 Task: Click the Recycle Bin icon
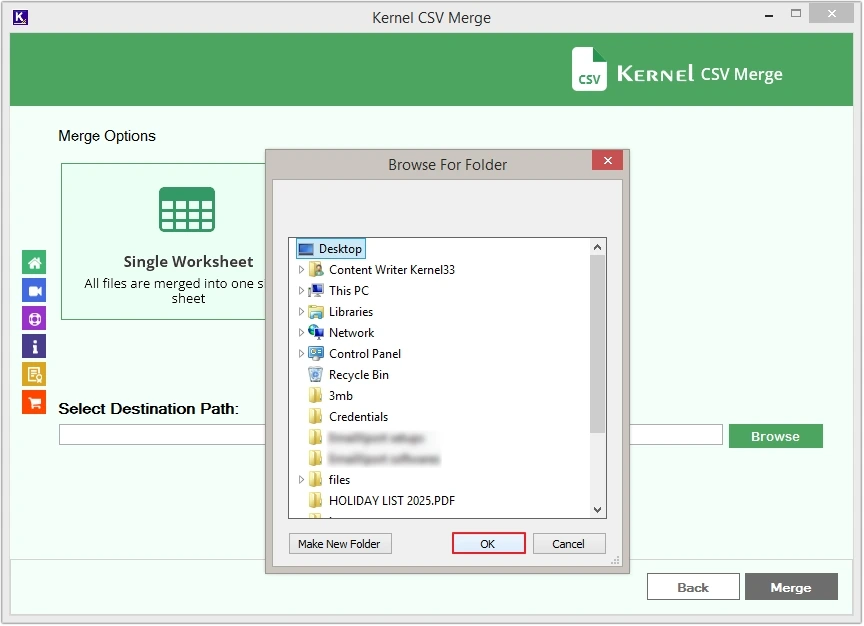click(315, 375)
